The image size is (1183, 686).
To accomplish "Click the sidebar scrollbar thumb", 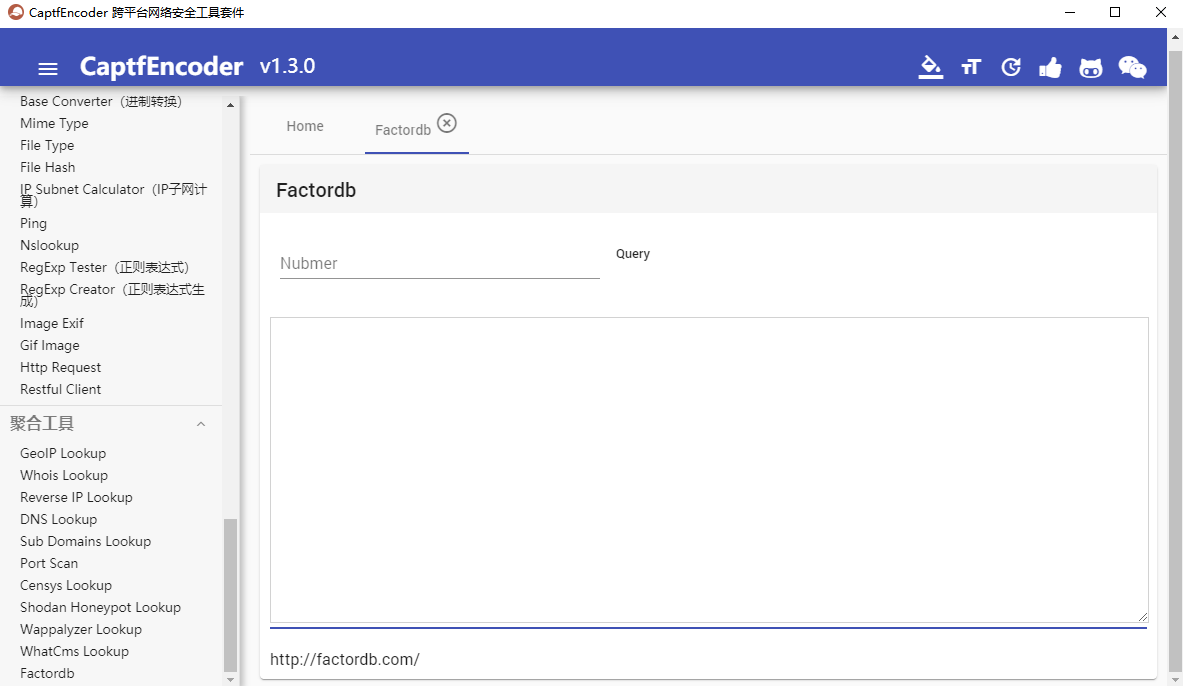I will (230, 595).
